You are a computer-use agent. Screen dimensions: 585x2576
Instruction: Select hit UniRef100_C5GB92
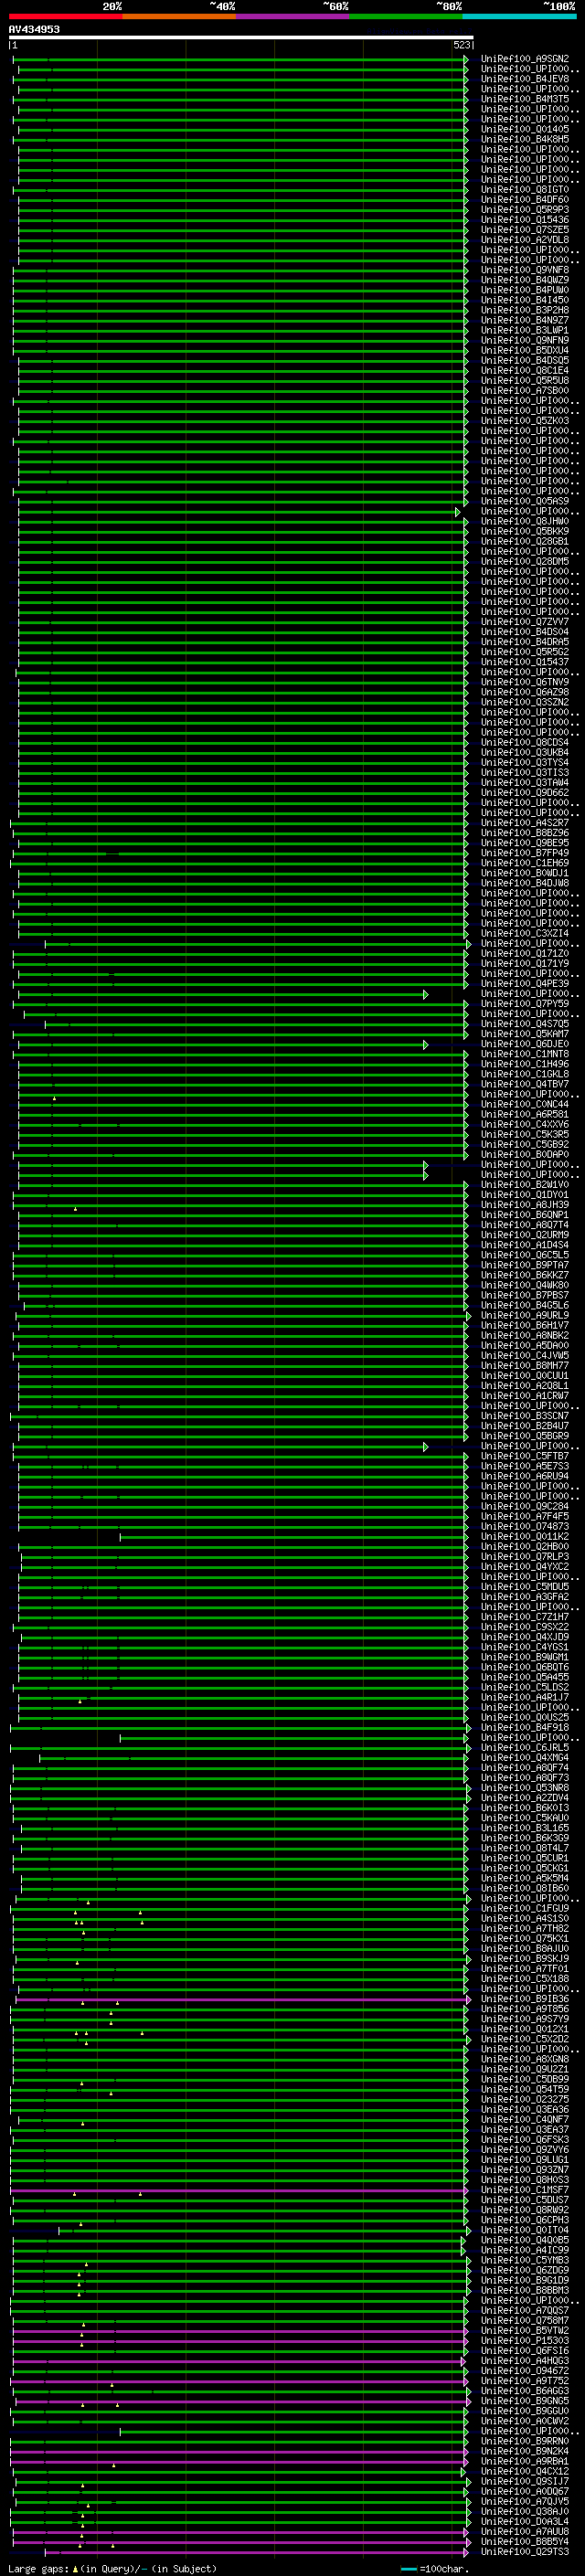click(x=525, y=1145)
